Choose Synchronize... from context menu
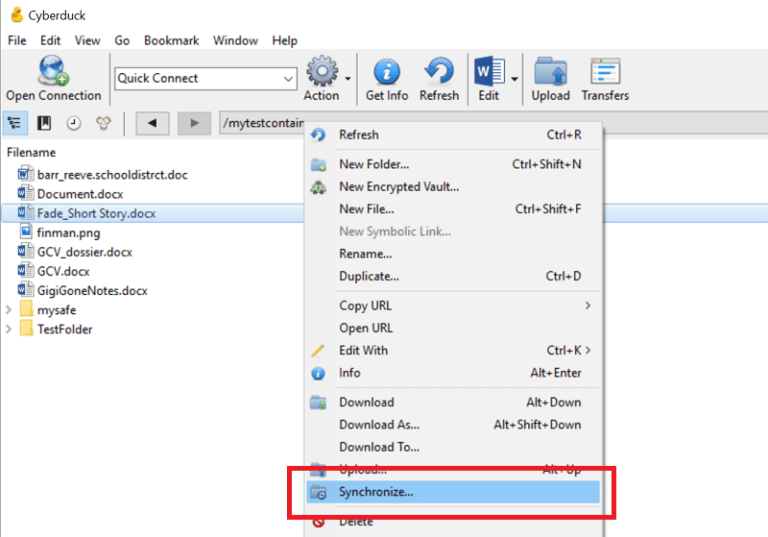Screen dimensions: 768x537 click(x=453, y=492)
